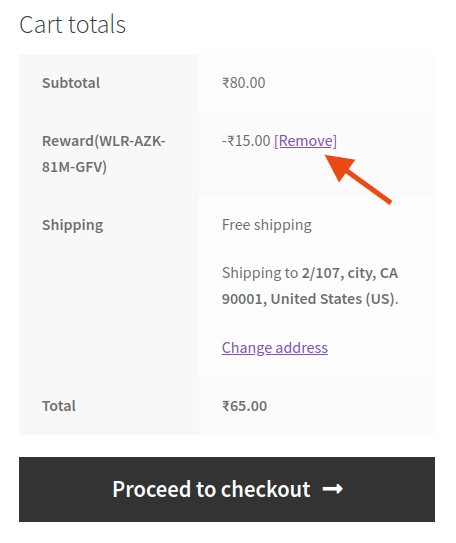Select the Total row label
The height and width of the screenshot is (543, 456).
coord(59,406)
